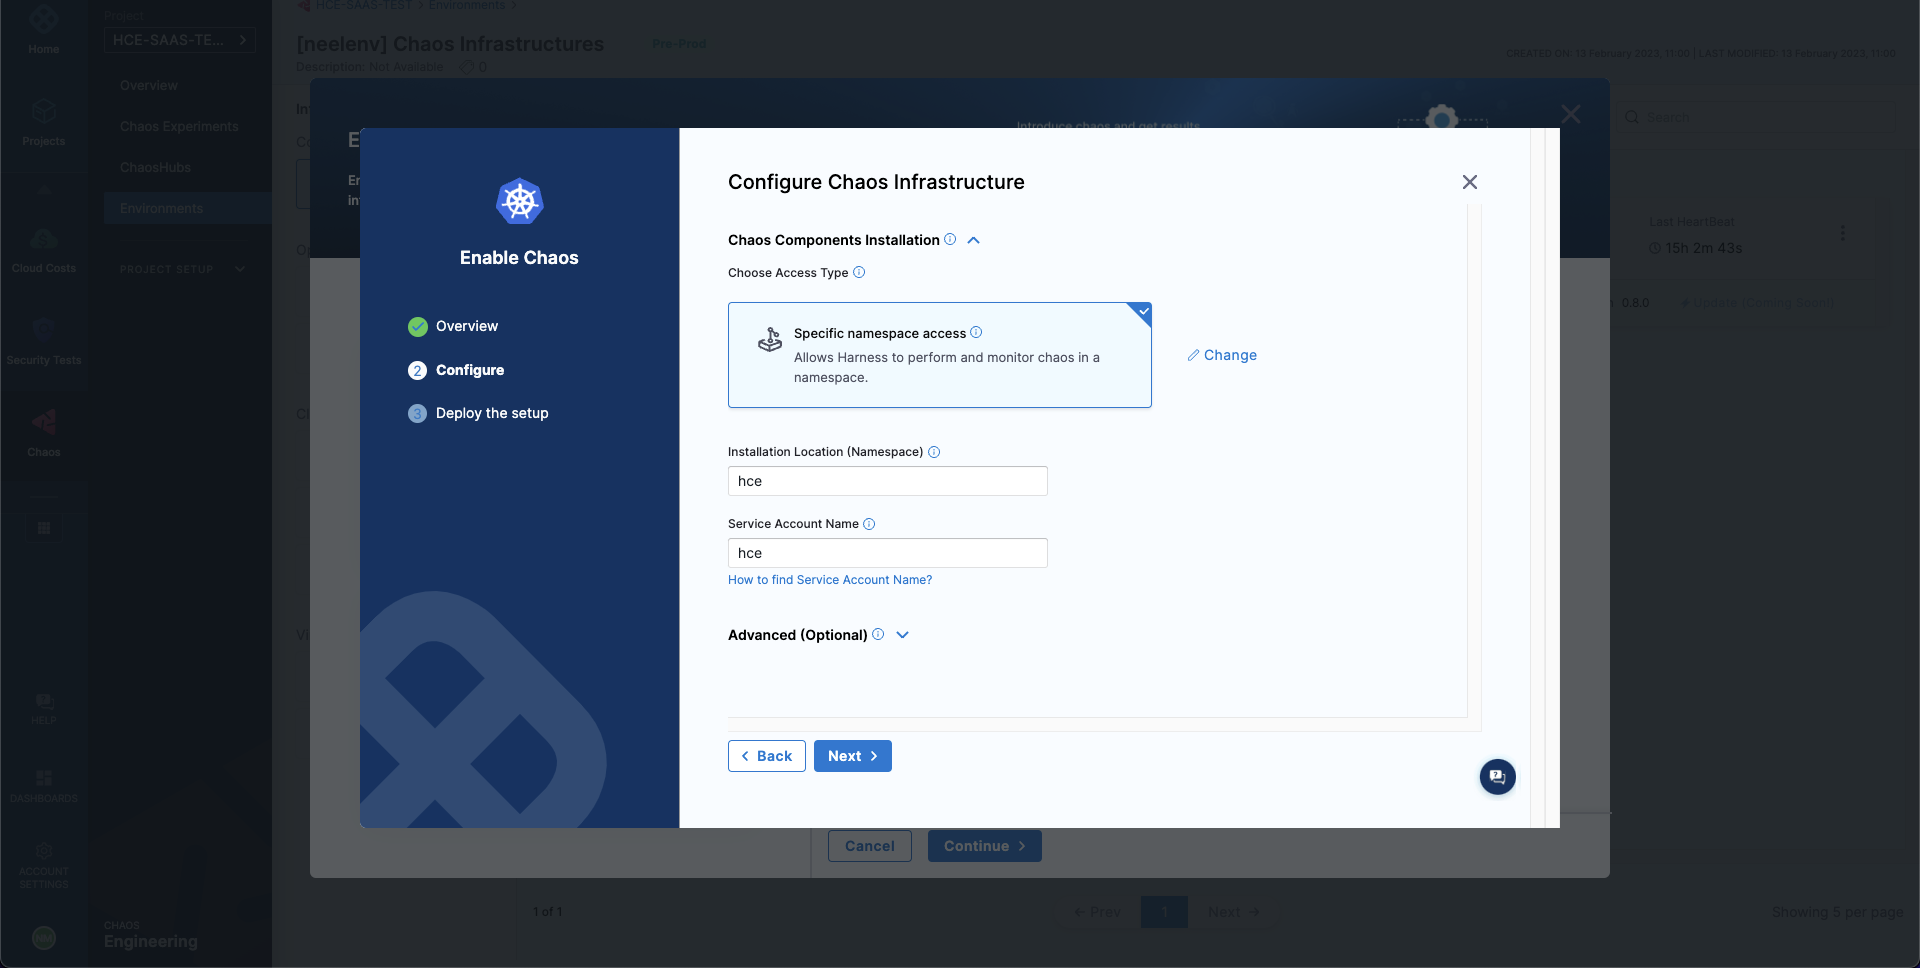
Task: Open info tooltip for Installation Location
Action: pos(934,452)
